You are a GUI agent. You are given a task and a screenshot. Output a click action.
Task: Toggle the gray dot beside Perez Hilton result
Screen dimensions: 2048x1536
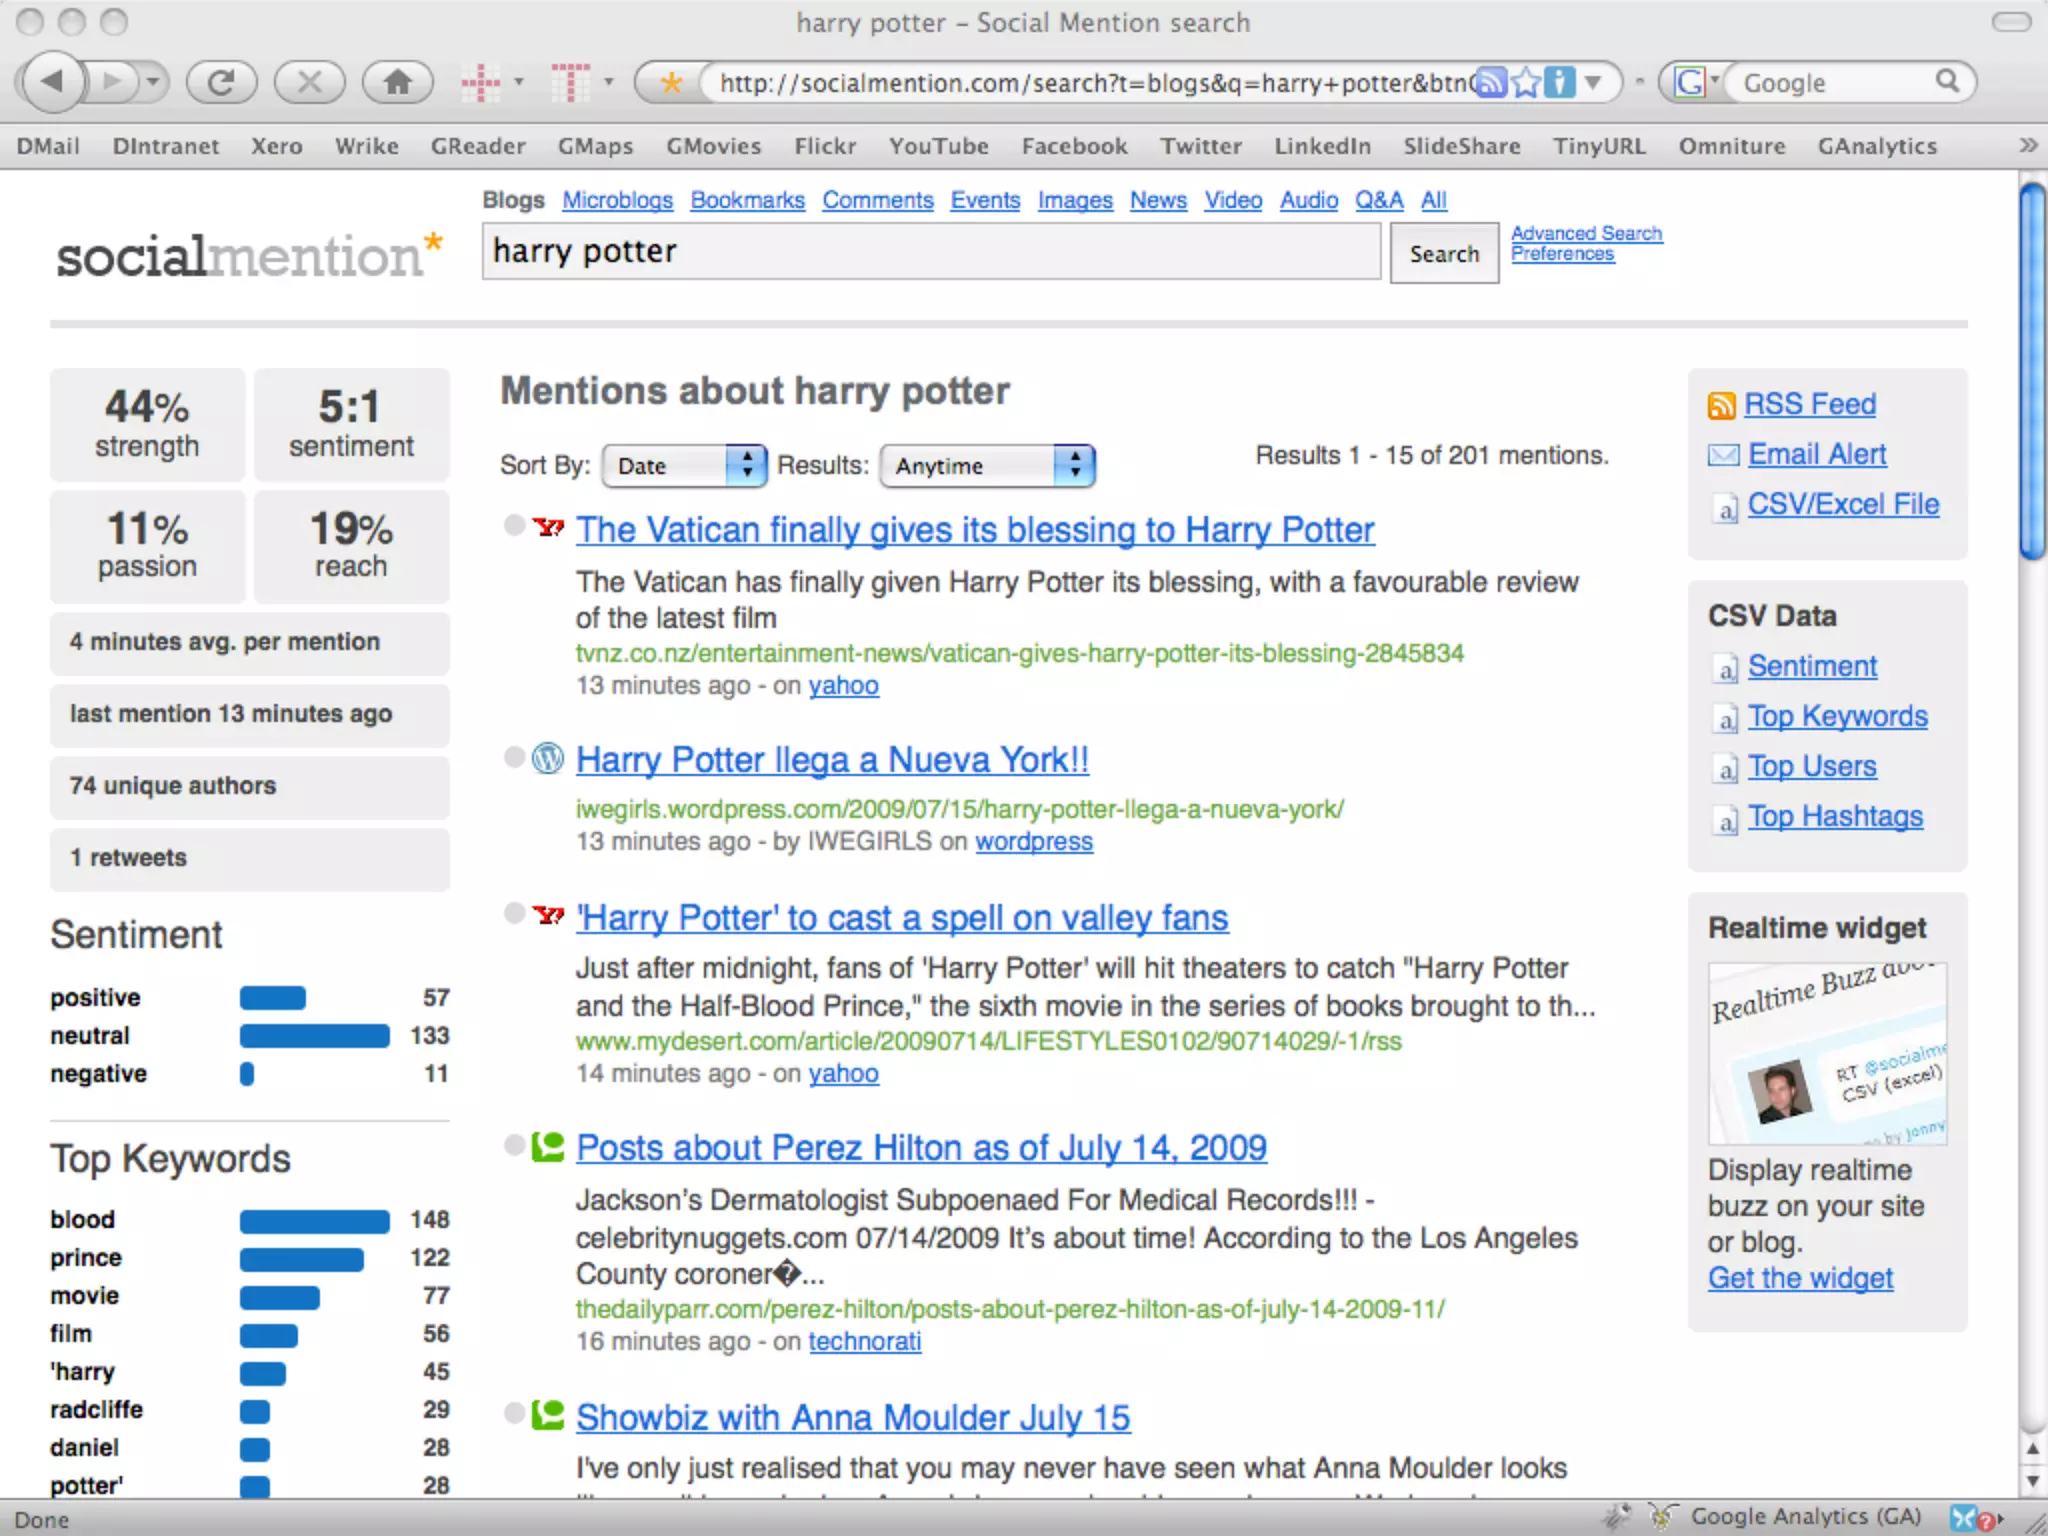(514, 1145)
